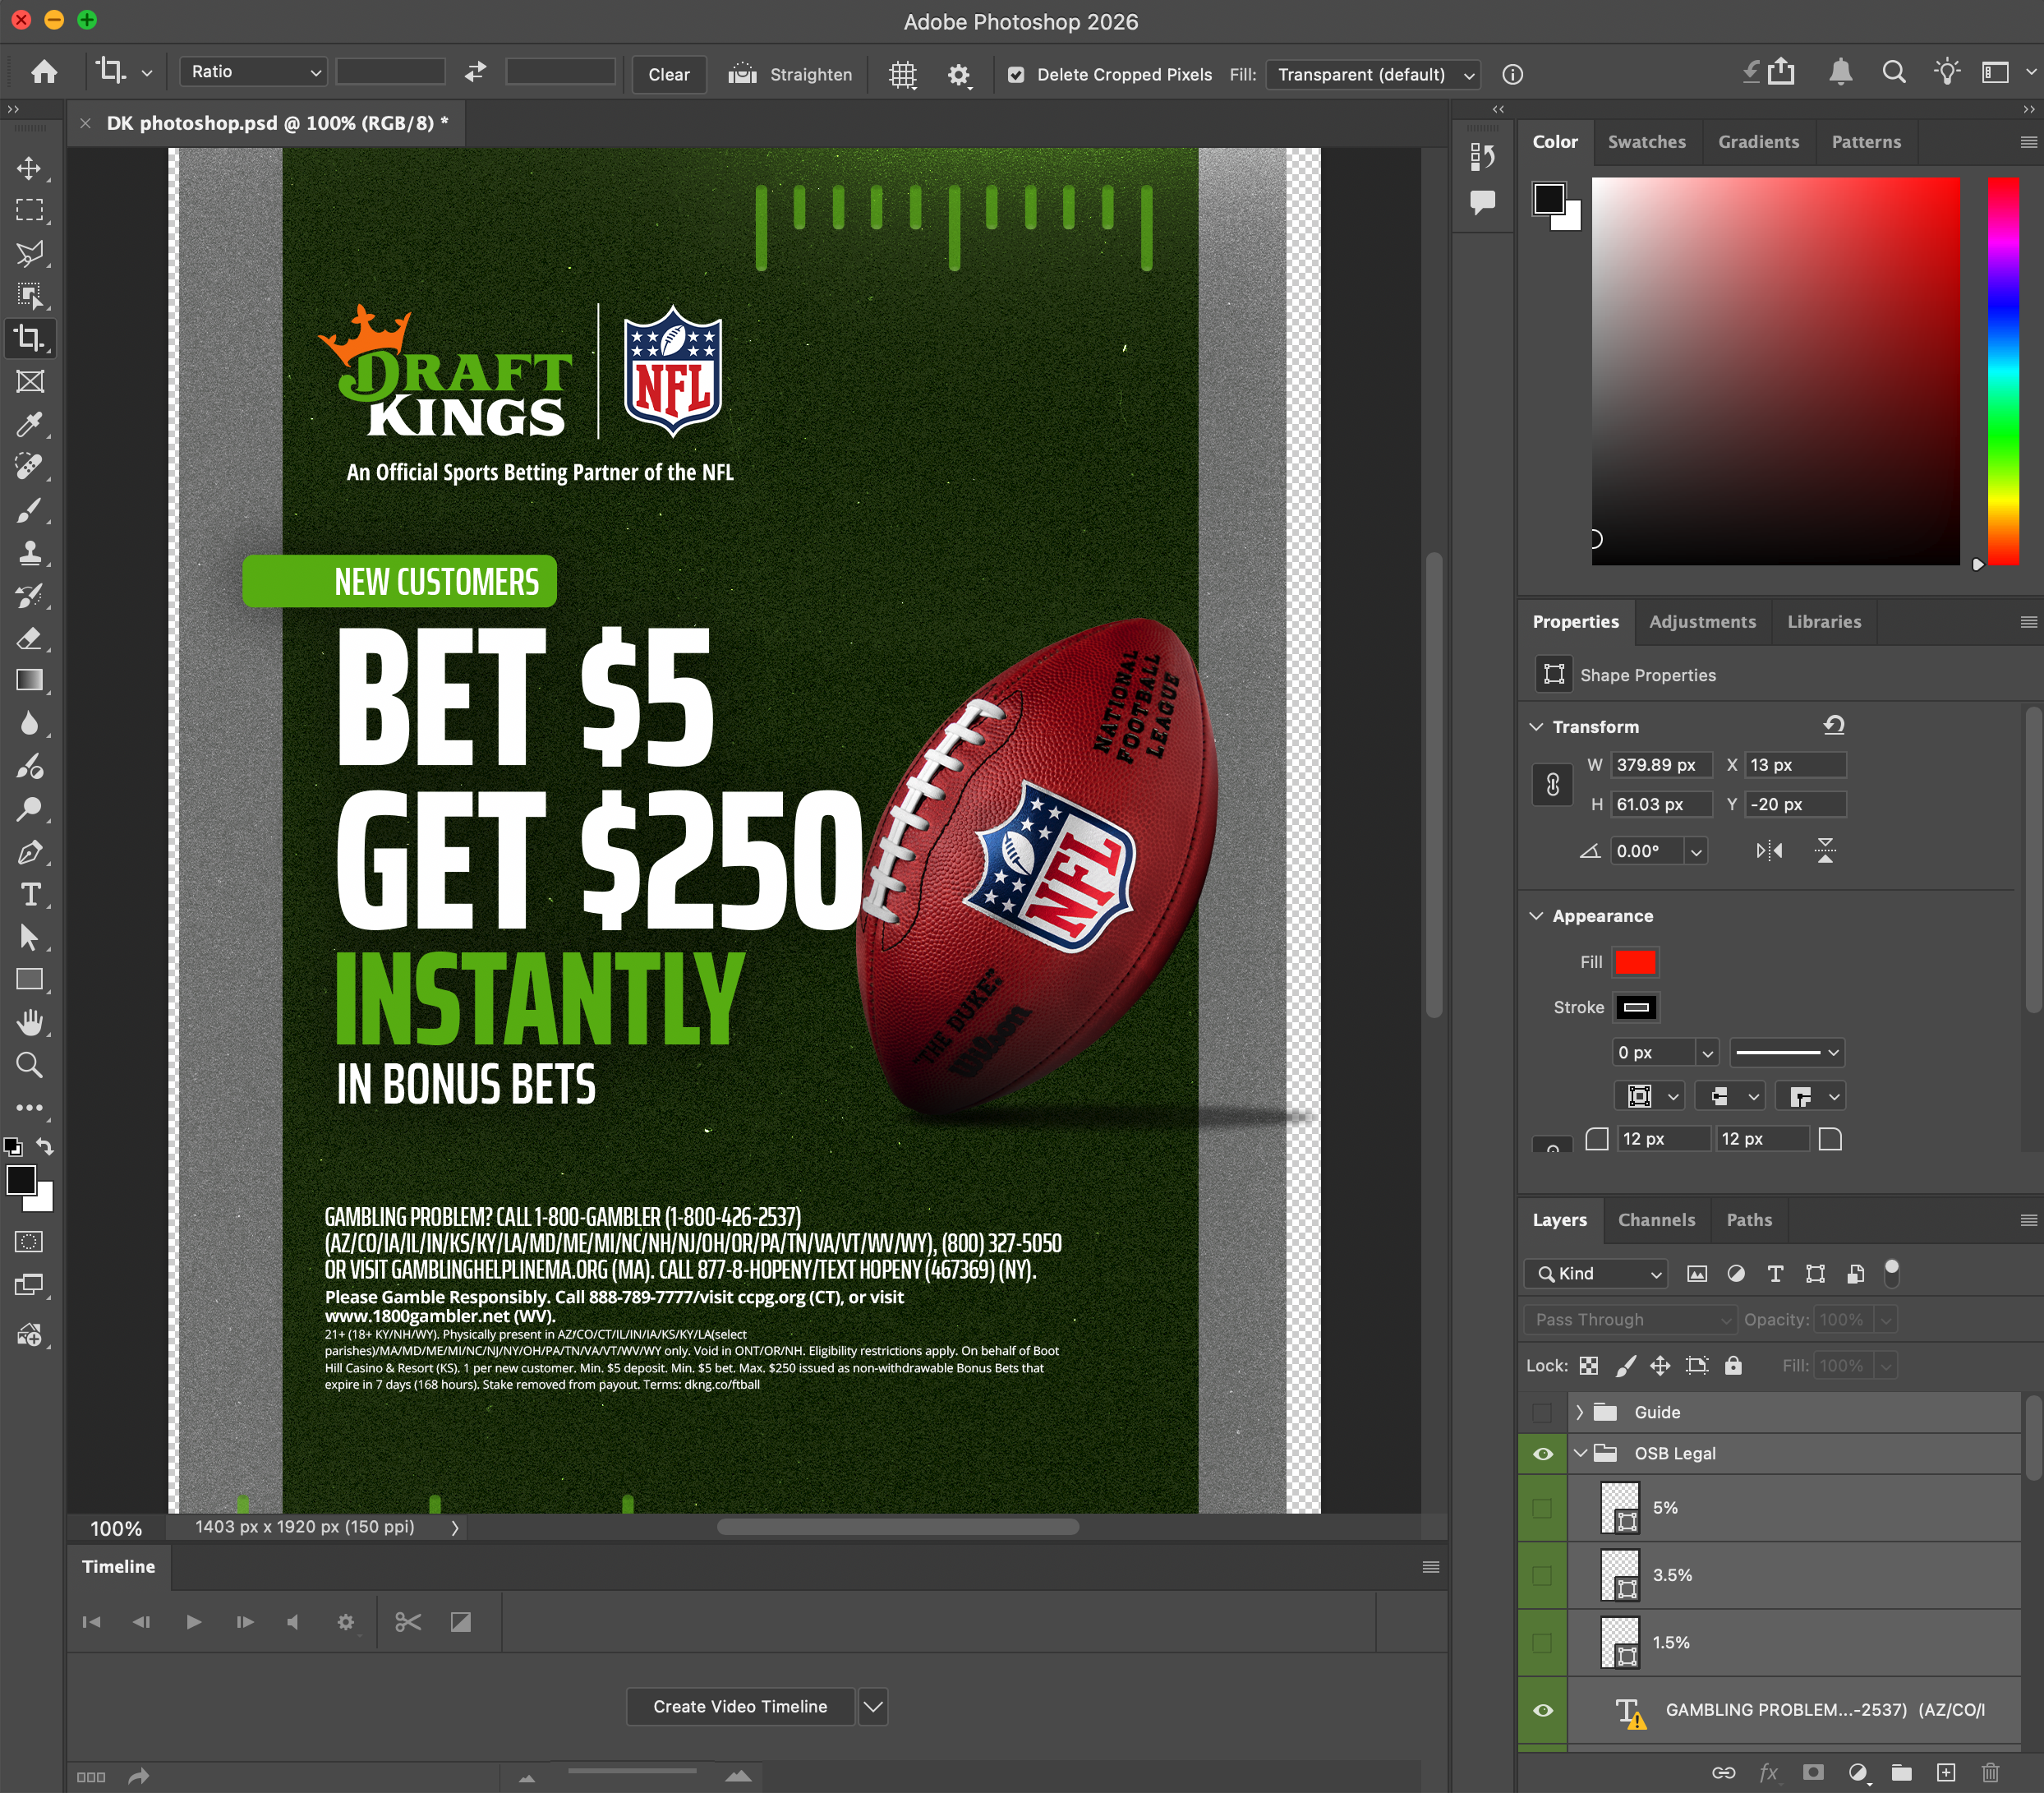Image resolution: width=2044 pixels, height=1793 pixels.
Task: Select the Clone Stamp tool
Action: tap(29, 553)
